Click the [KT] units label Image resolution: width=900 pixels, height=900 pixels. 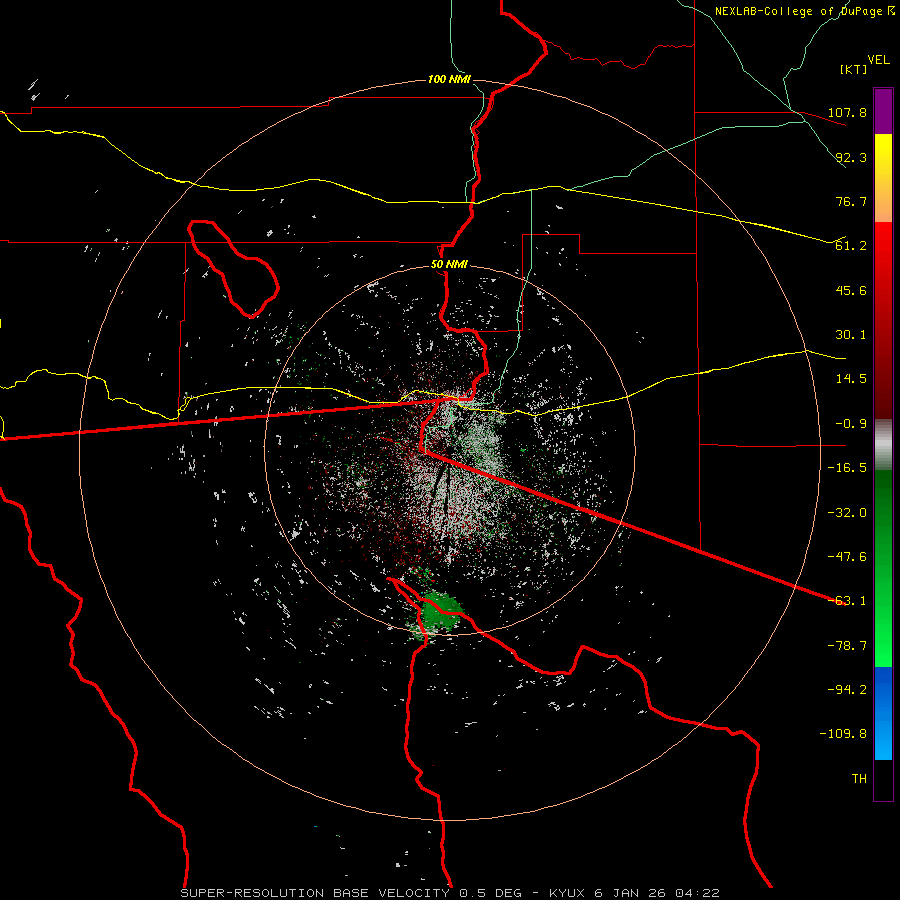click(x=854, y=69)
